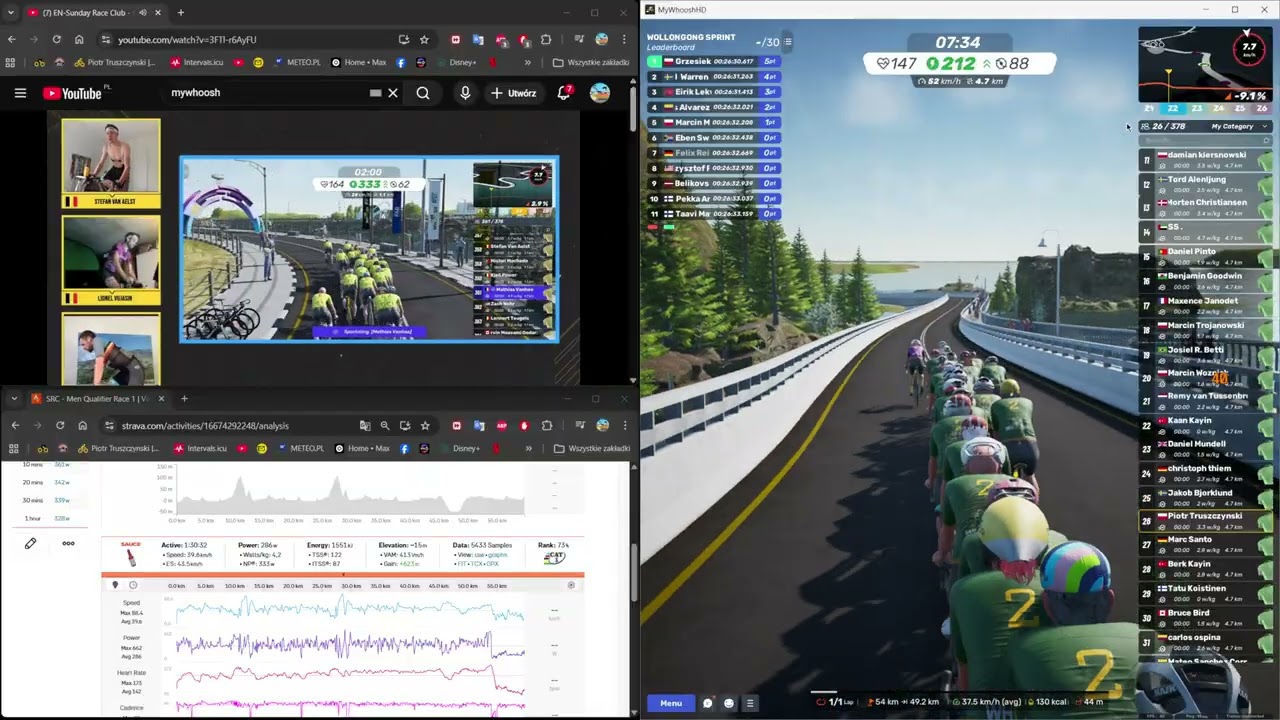The width and height of the screenshot is (1280, 720).
Task: Open the Wszystkie zakładki folder in the Strava window
Action: [x=591, y=449]
